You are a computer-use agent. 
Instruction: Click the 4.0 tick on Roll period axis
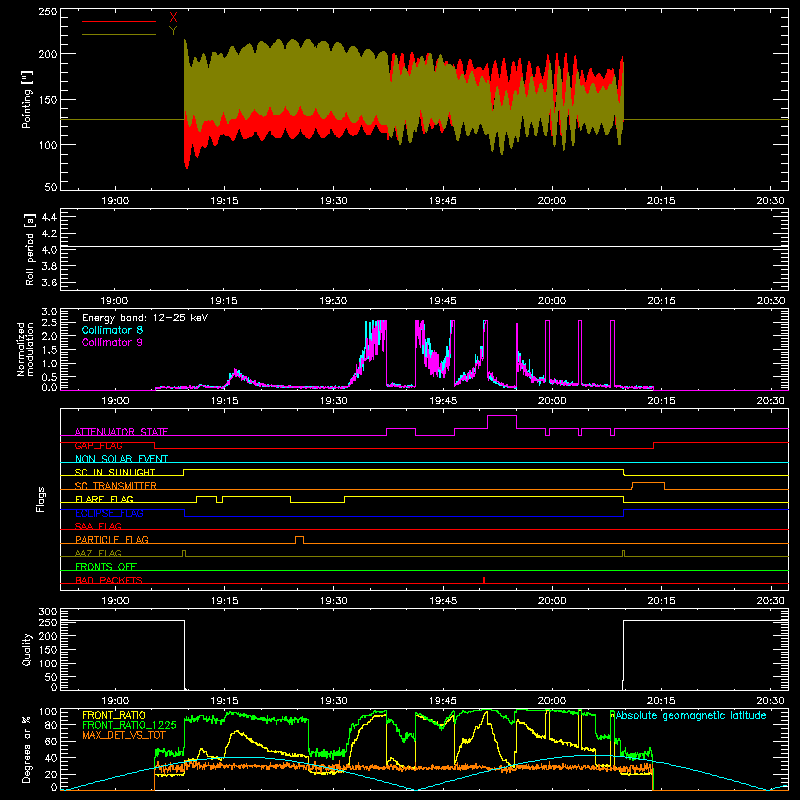coord(49,250)
